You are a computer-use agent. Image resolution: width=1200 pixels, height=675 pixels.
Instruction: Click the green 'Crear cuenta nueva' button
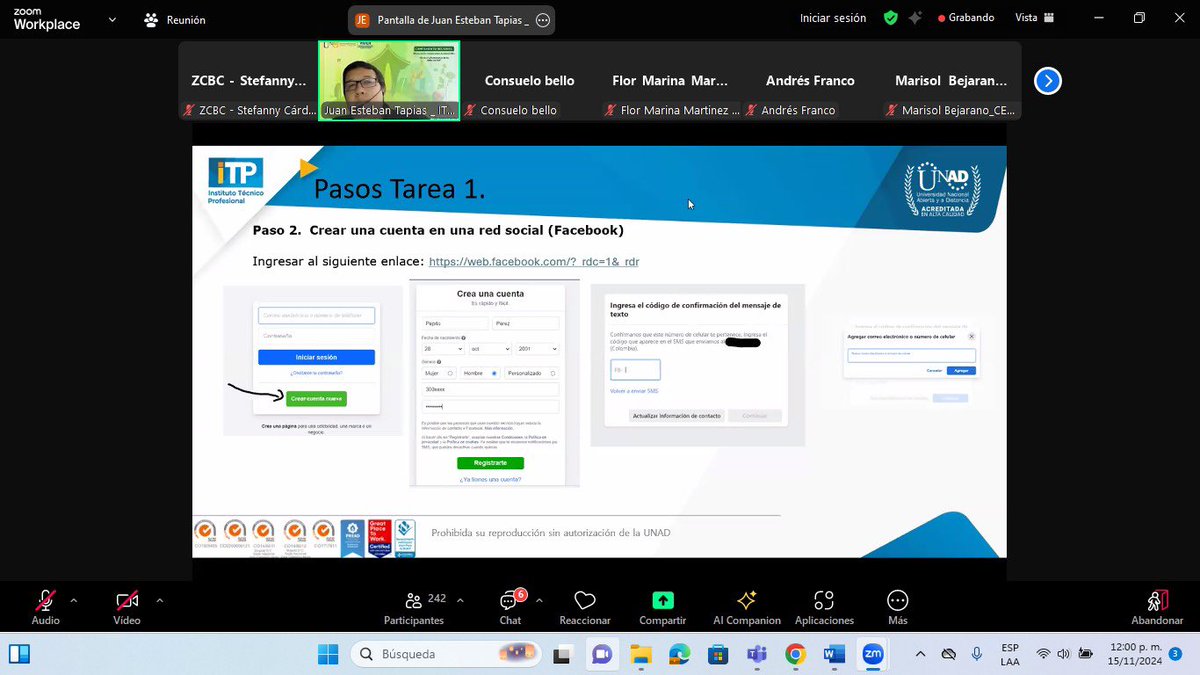(x=316, y=398)
